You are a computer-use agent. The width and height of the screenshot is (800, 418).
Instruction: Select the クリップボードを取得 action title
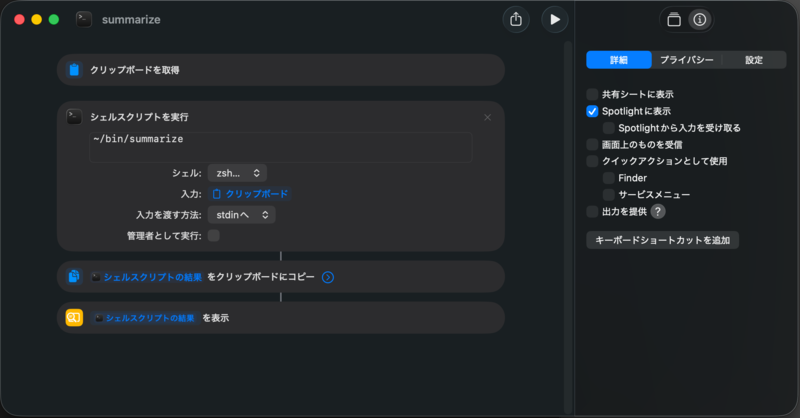pos(135,70)
